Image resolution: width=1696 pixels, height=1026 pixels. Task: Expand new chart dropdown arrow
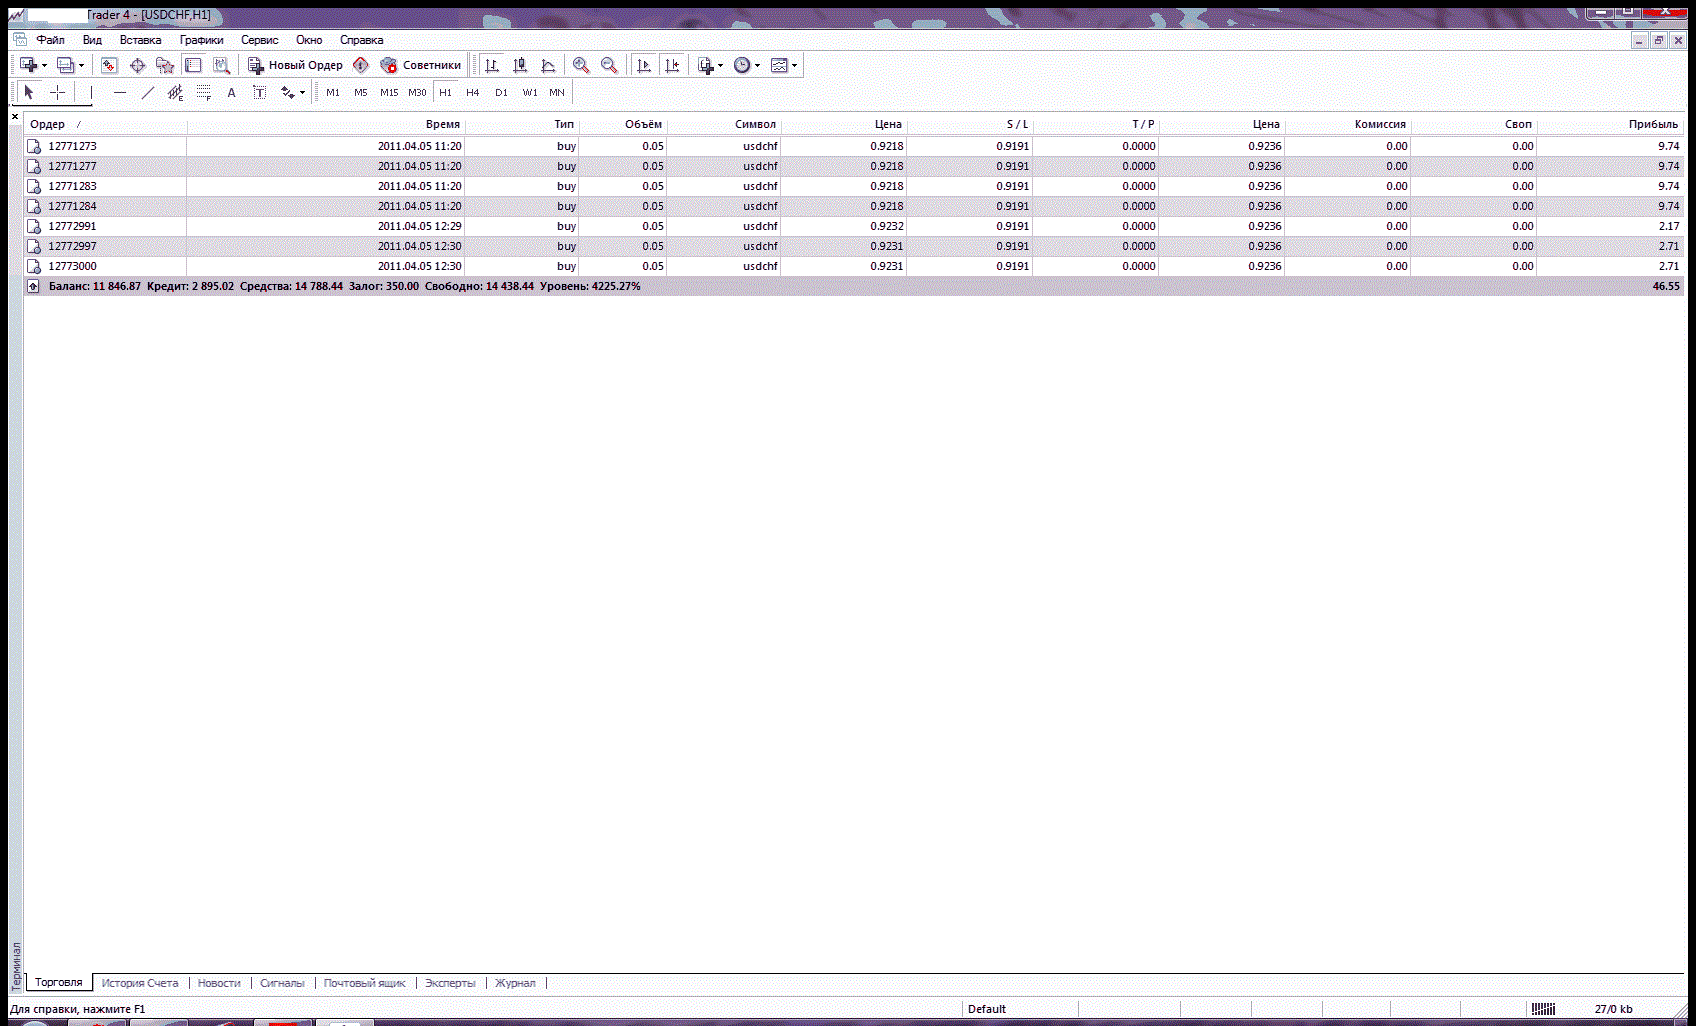coord(45,66)
